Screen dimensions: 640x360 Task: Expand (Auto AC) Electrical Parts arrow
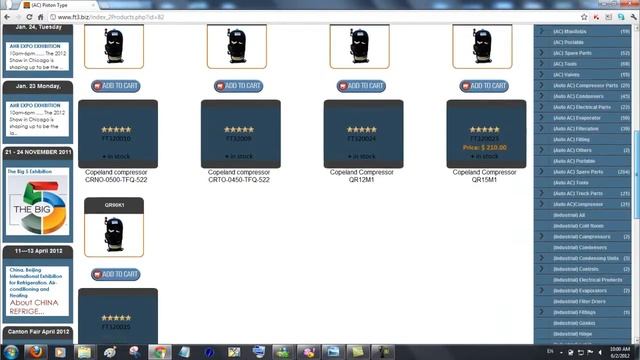click(x=541, y=107)
